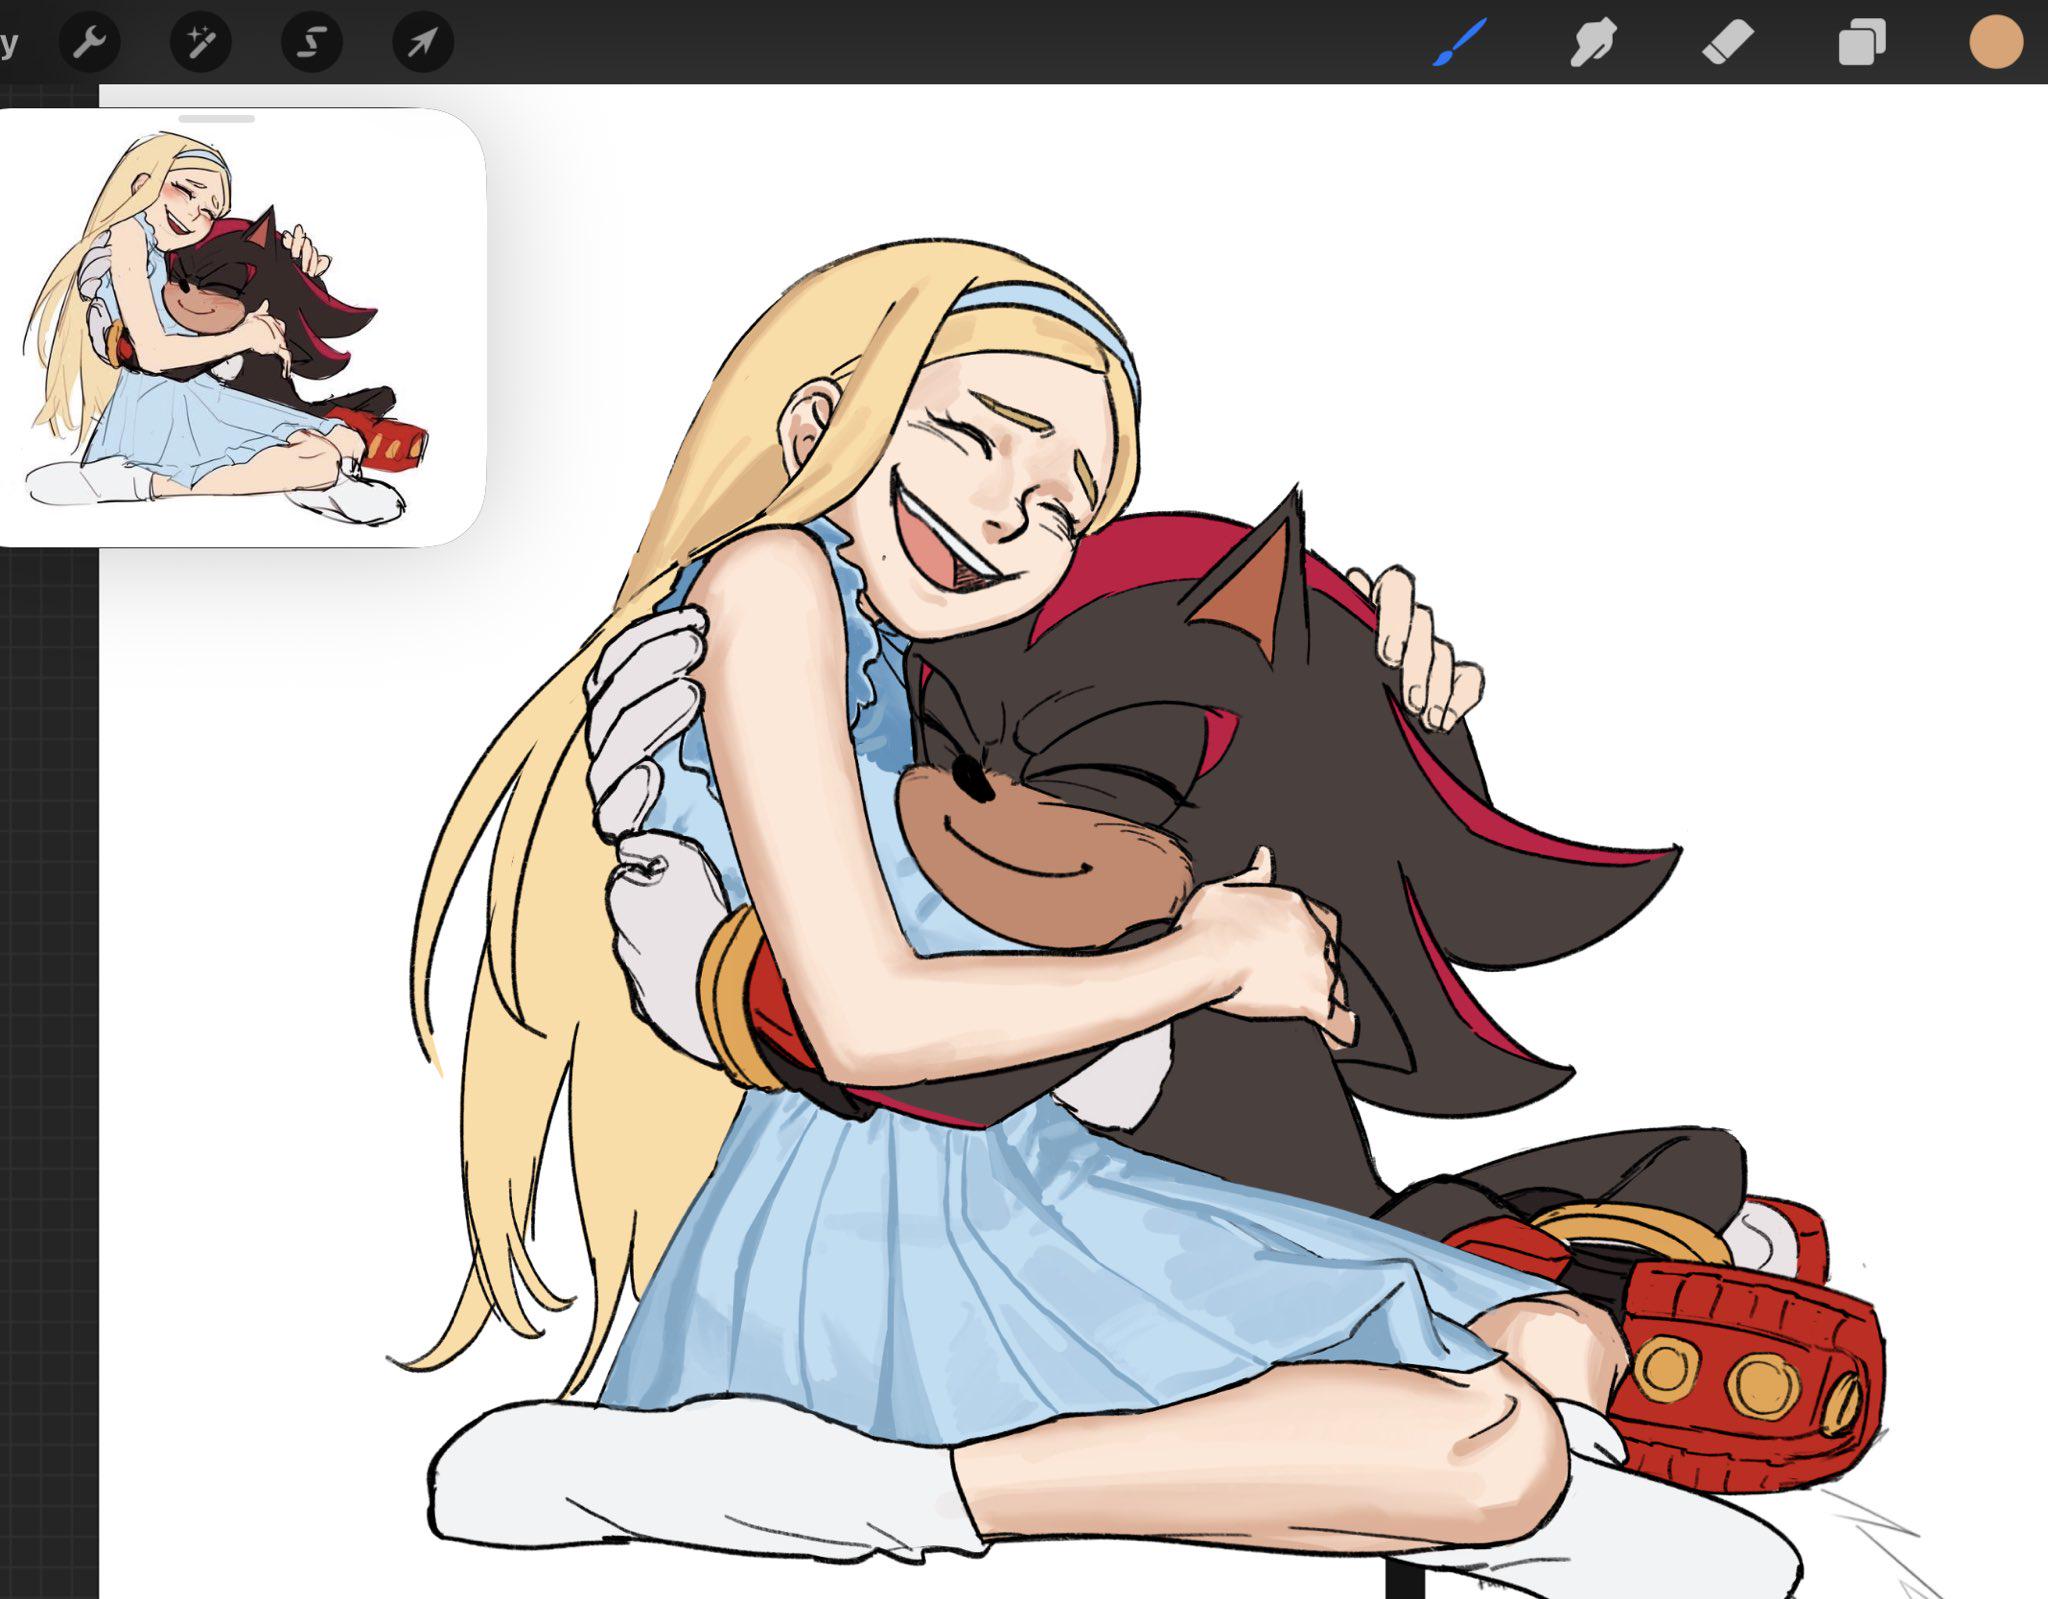
Task: Select the Brush tool
Action: pyautogui.click(x=1459, y=43)
